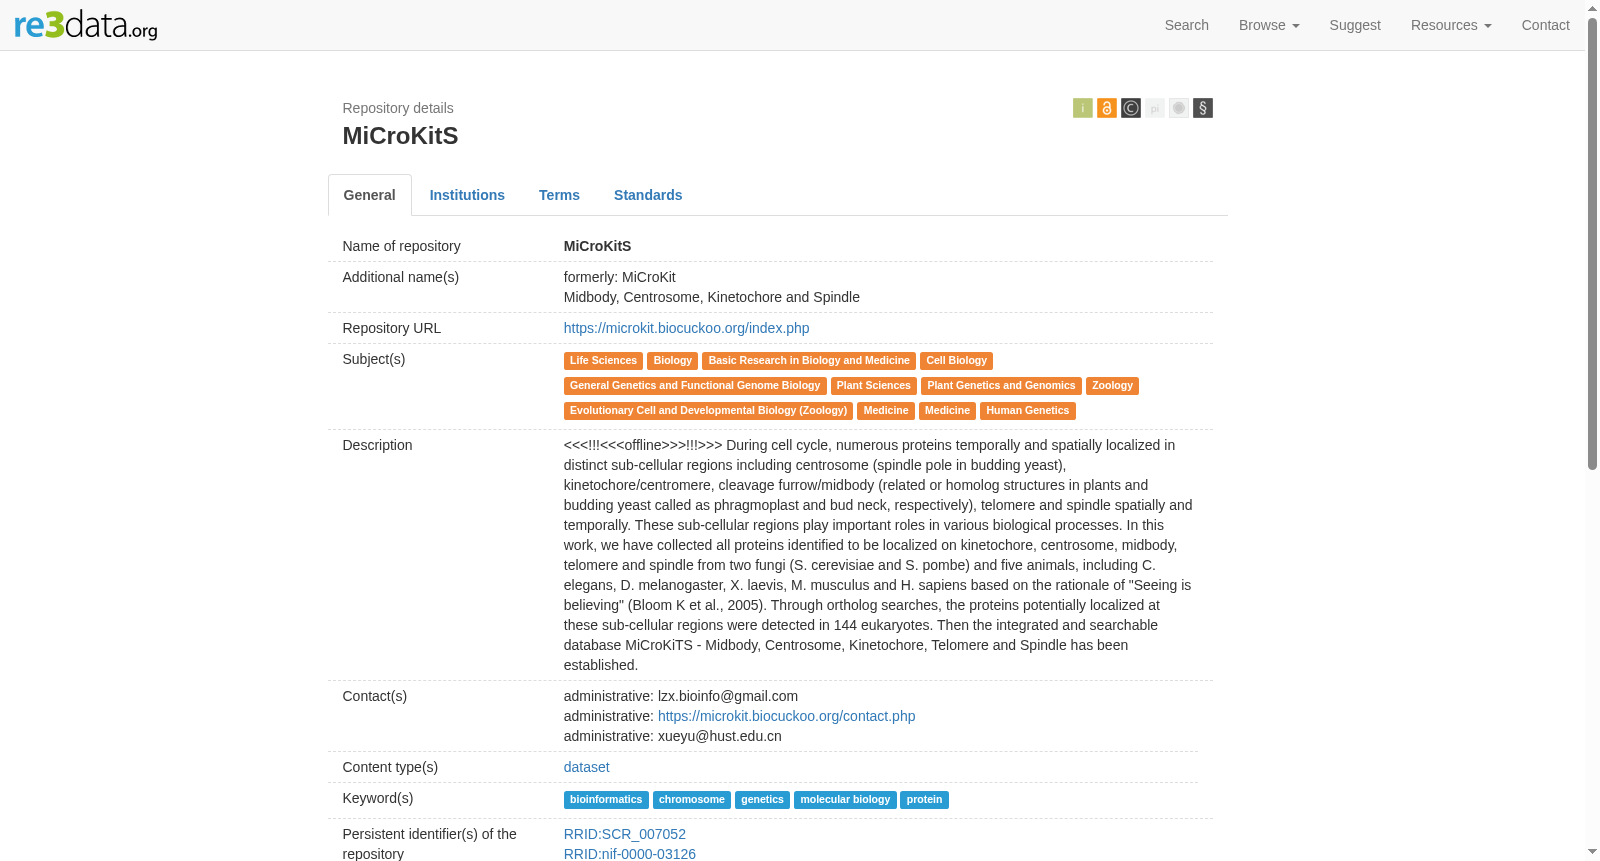Viewport: 1600px width, 861px height.
Task: Click the greyed-out 'pi' persistent identifier badge
Action: pos(1155,108)
